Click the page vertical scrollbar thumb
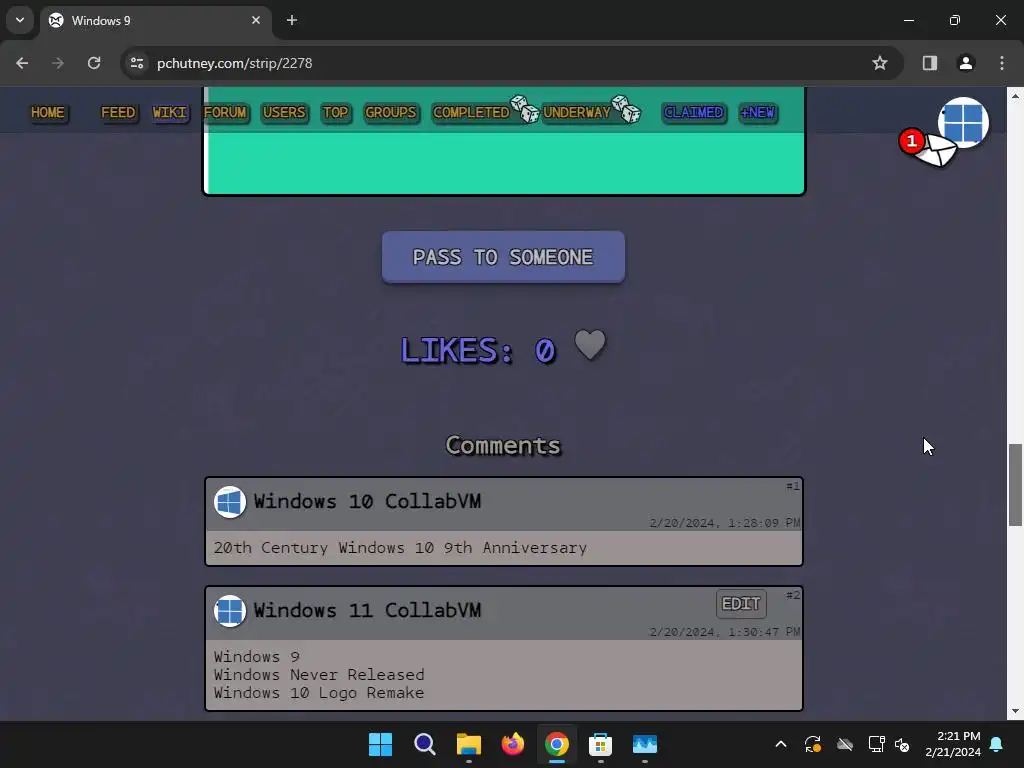Viewport: 1024px width, 768px height. (1015, 484)
